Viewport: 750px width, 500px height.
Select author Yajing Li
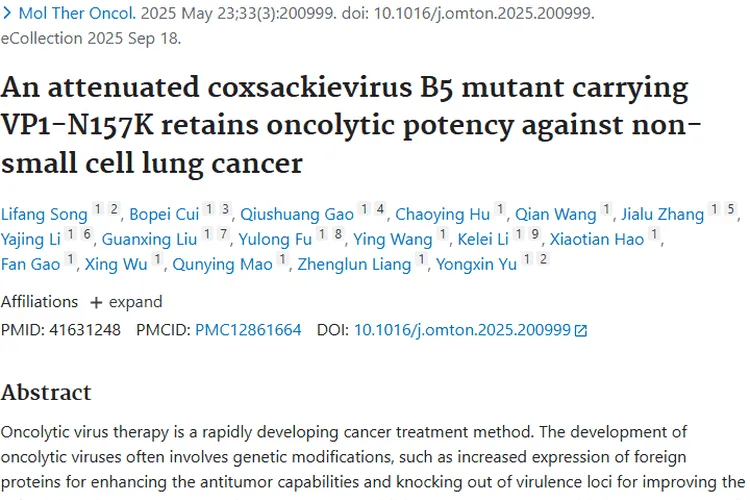pyautogui.click(x=32, y=240)
